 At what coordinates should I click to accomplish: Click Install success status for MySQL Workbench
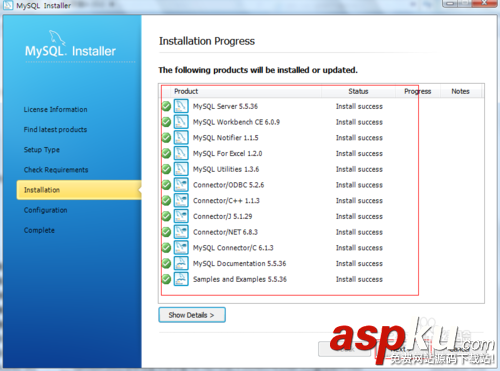(x=359, y=122)
